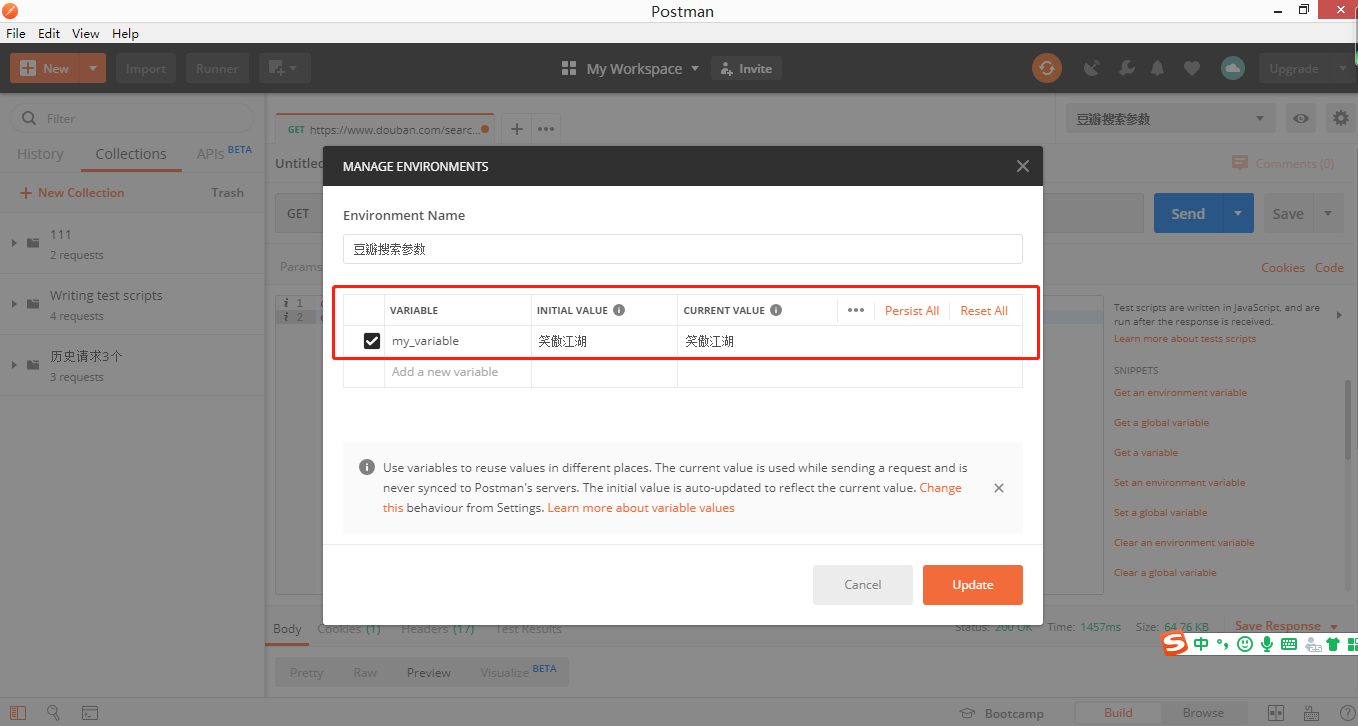The image size is (1358, 726).
Task: Click the two-pane view icon
Action: pyautogui.click(x=1276, y=713)
